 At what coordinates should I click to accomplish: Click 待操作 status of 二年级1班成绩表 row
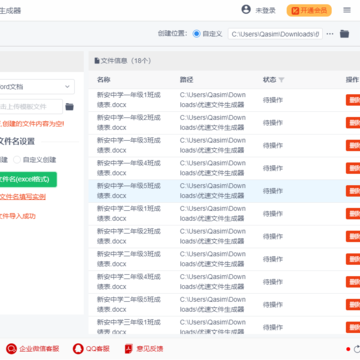[x=273, y=214]
